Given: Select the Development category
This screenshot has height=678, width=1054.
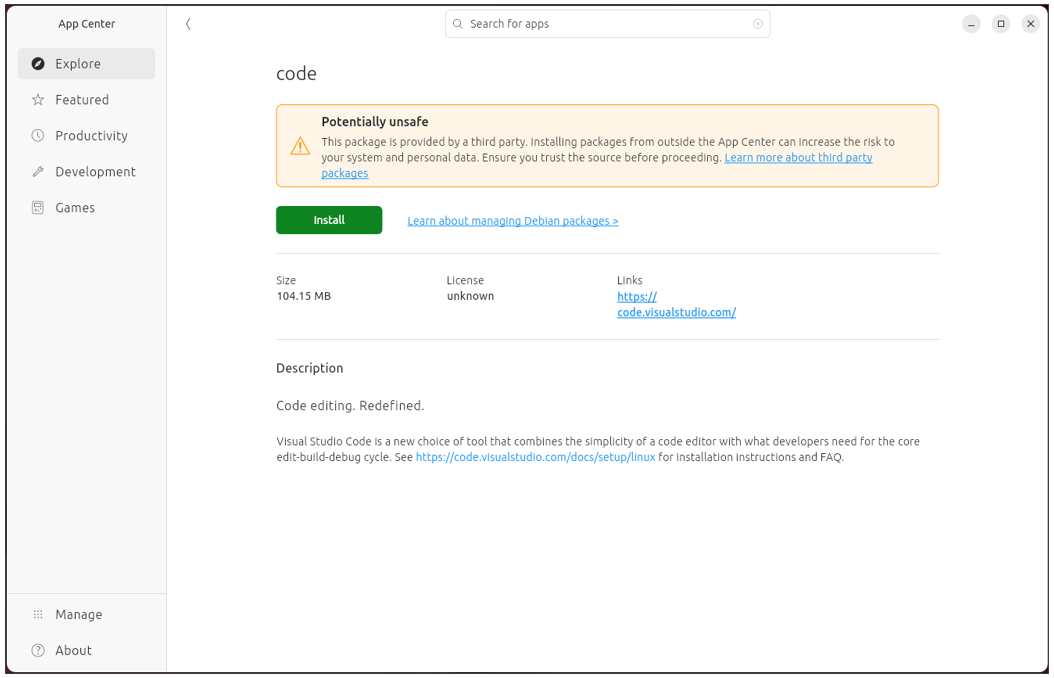Looking at the screenshot, I should (87, 172).
